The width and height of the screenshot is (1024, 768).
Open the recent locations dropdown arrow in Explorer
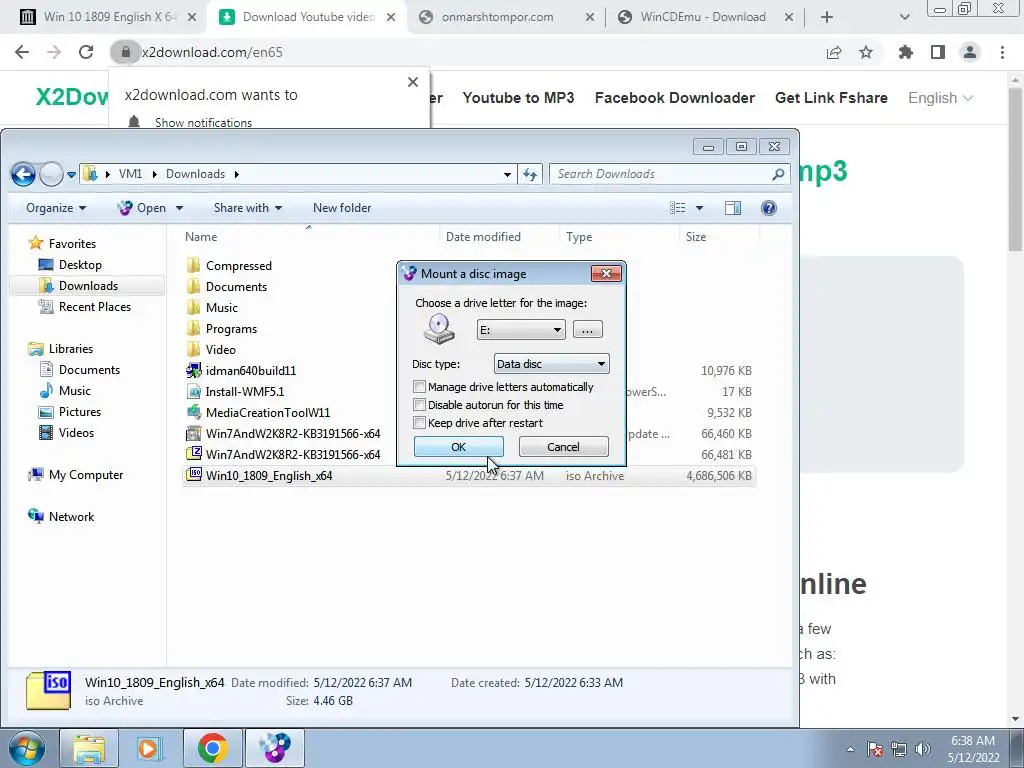(71, 174)
